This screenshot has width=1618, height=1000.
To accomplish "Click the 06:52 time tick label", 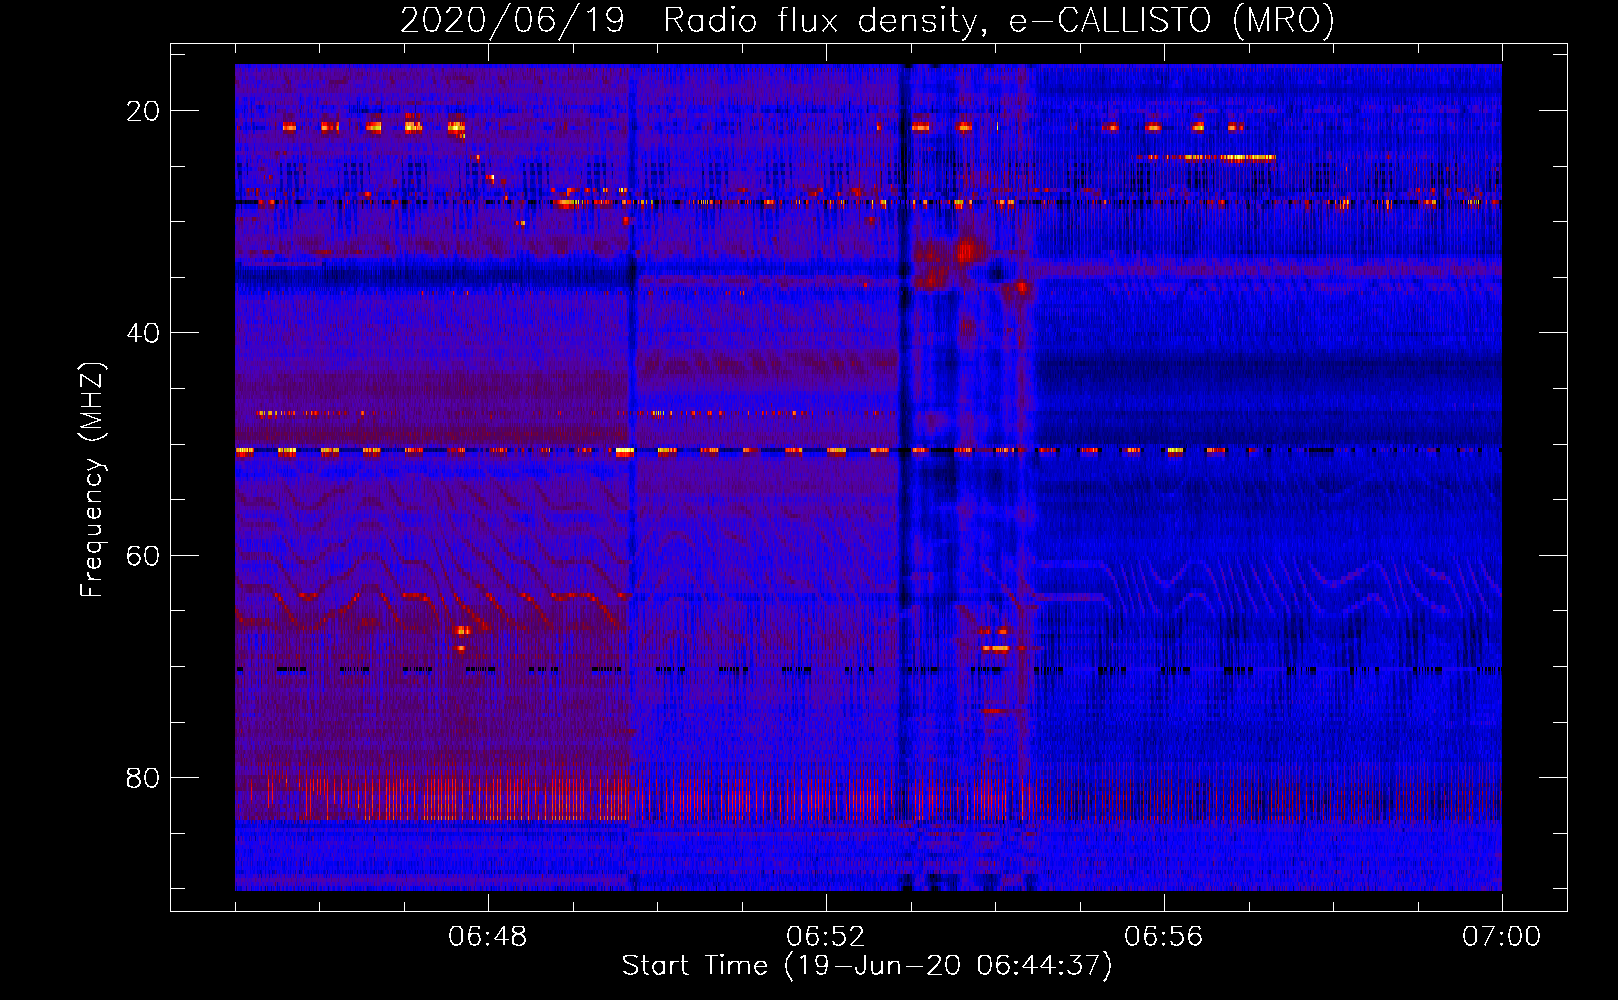I will pos(826,937).
